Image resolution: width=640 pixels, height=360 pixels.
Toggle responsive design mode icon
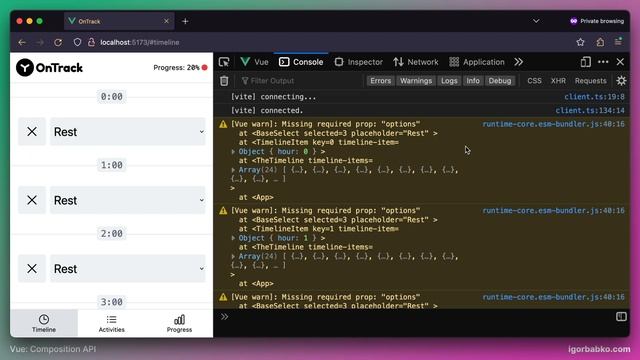585,62
